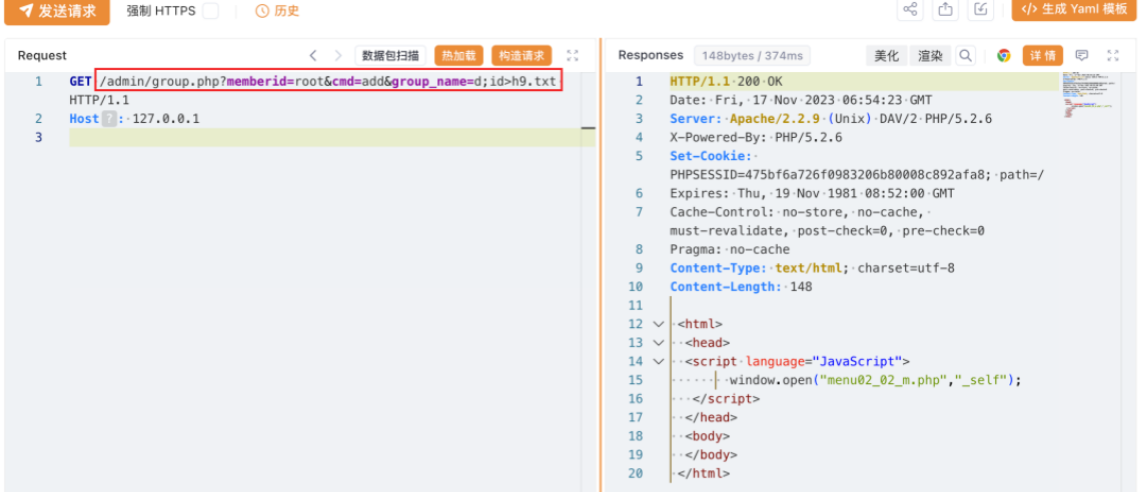Click the Content-Length: 148 line
The image size is (1147, 492).
tap(741, 287)
